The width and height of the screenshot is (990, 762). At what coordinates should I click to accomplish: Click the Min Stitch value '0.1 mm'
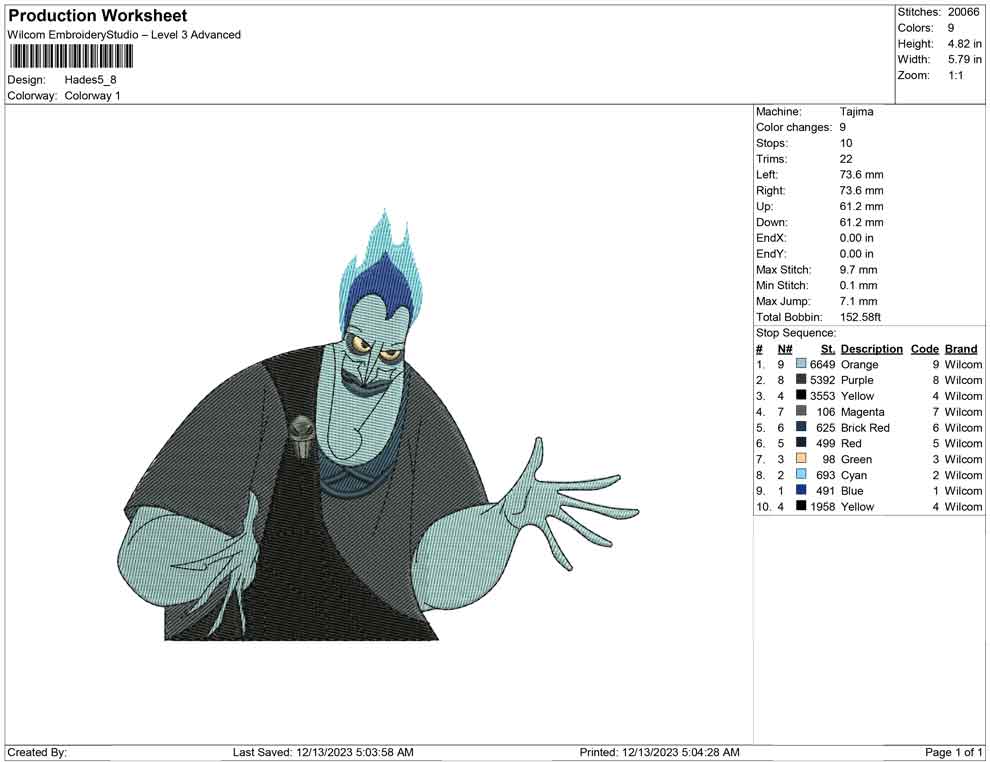(858, 285)
